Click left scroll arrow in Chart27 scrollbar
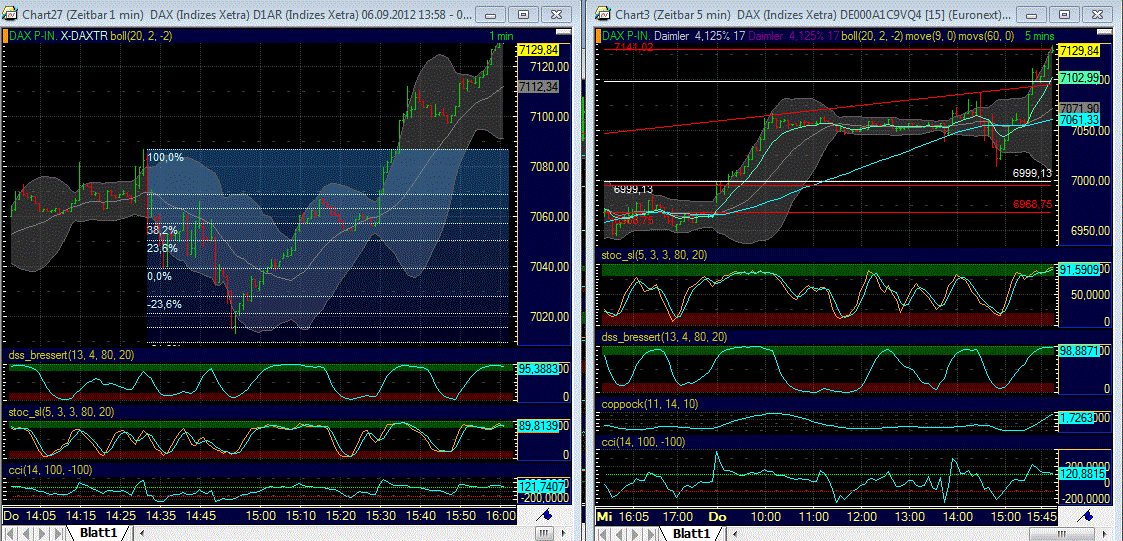The height and width of the screenshot is (541, 1123). click(140, 533)
